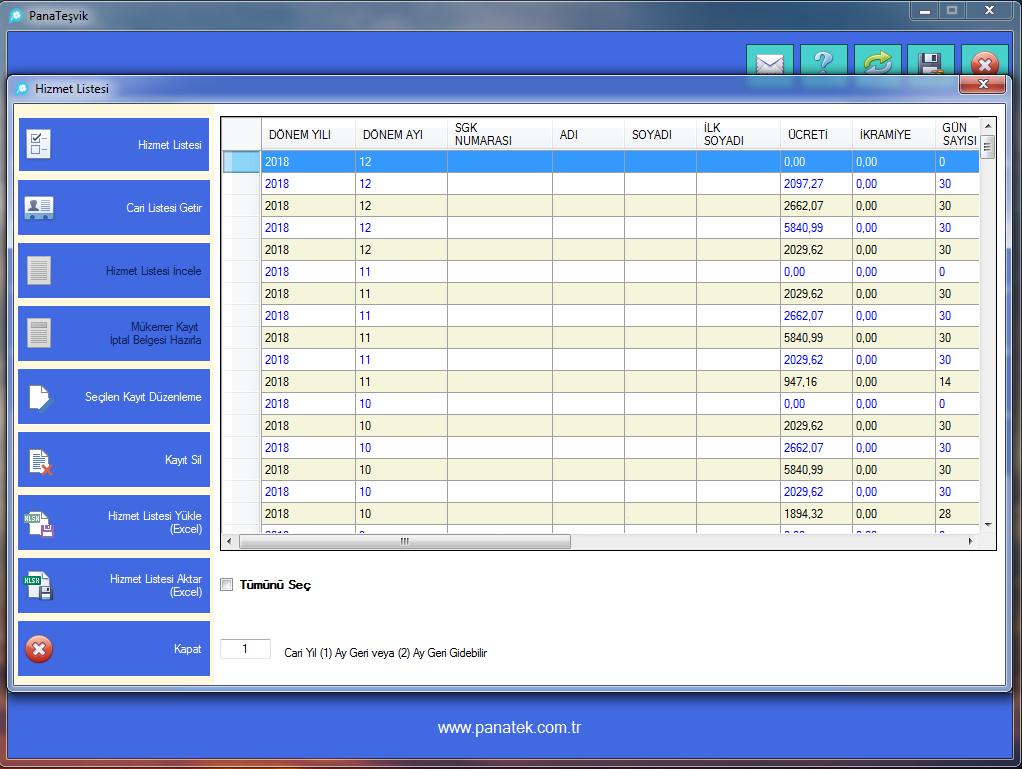Click the İKRAMİYE column header
The height and width of the screenshot is (769, 1022).
click(894, 134)
